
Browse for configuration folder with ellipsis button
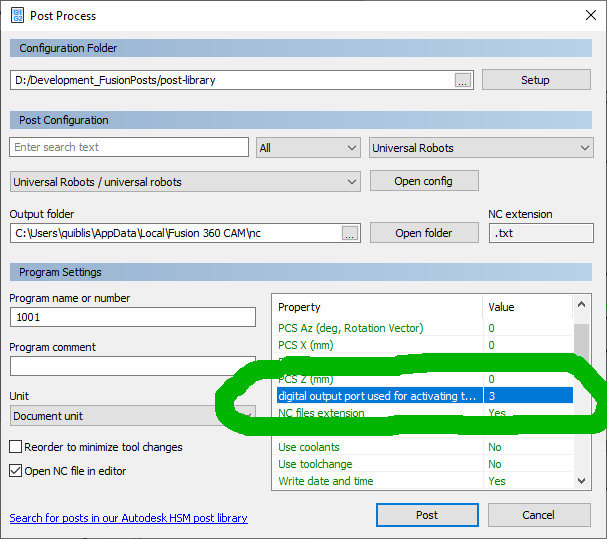(461, 81)
